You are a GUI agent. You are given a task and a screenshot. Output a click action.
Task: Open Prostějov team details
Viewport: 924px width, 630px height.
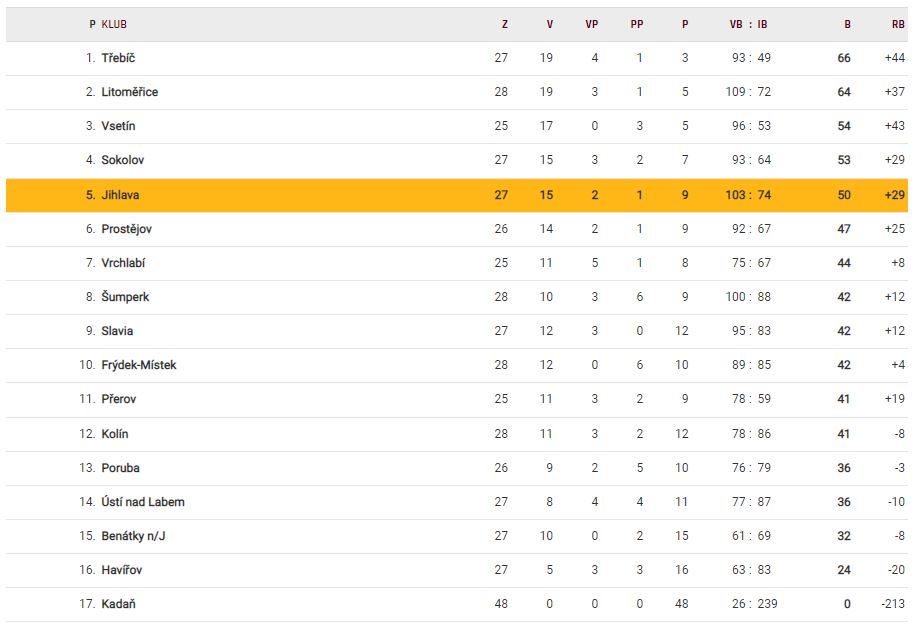(x=126, y=229)
